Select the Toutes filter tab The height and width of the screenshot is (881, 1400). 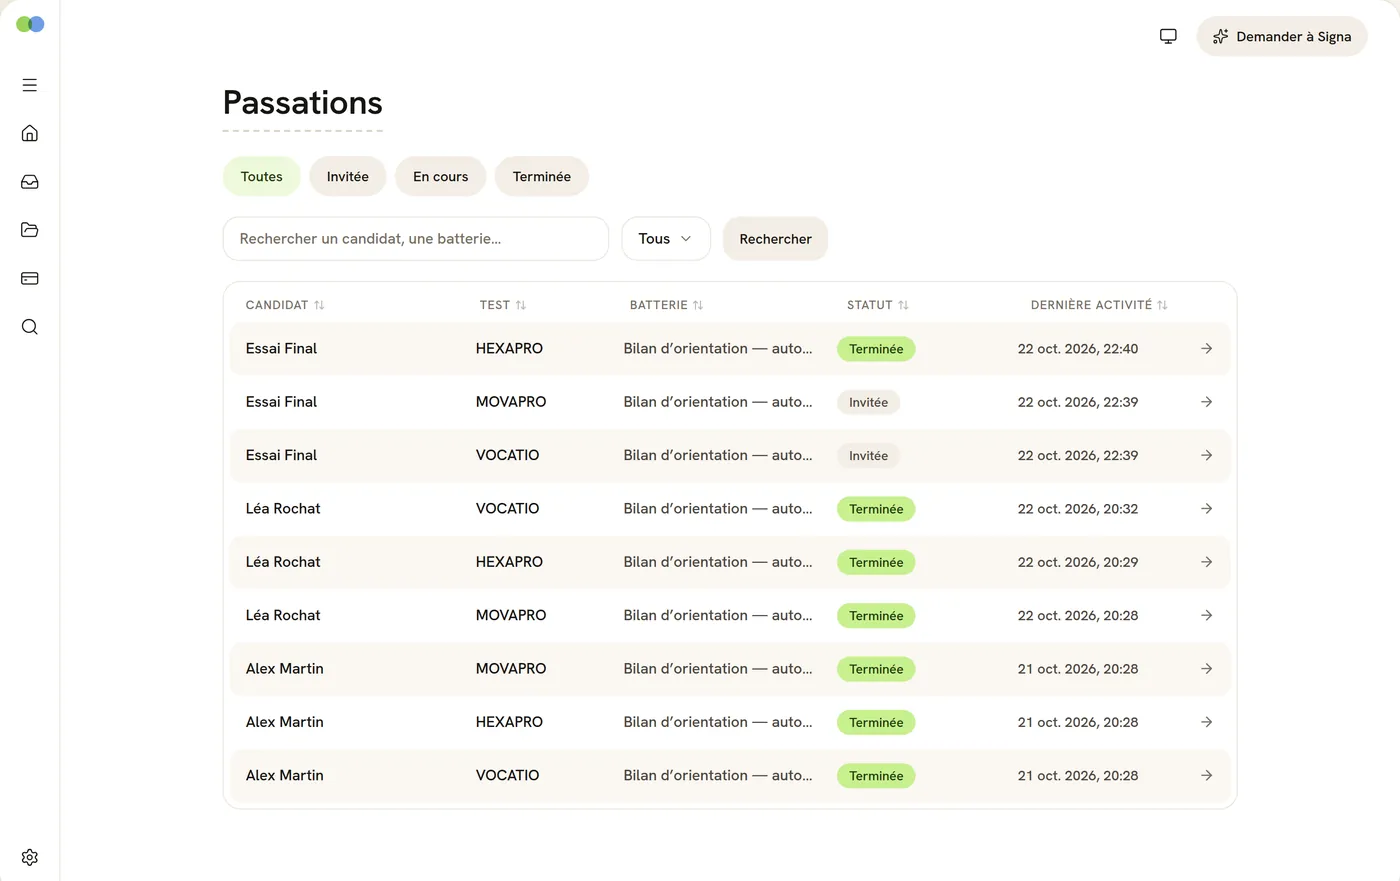click(261, 177)
